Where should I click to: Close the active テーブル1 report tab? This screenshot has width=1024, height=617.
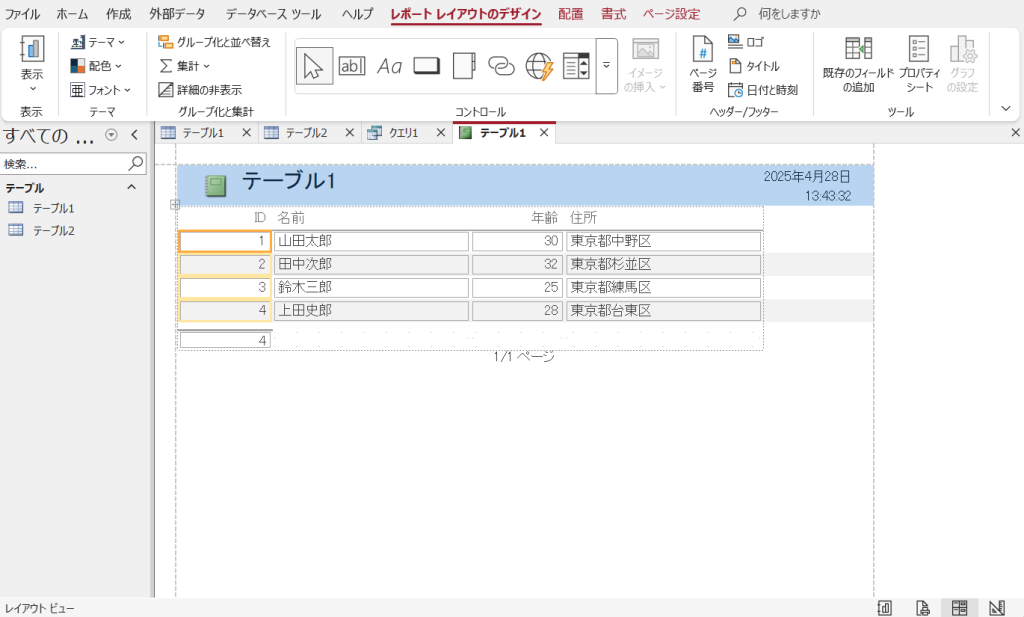pos(544,133)
